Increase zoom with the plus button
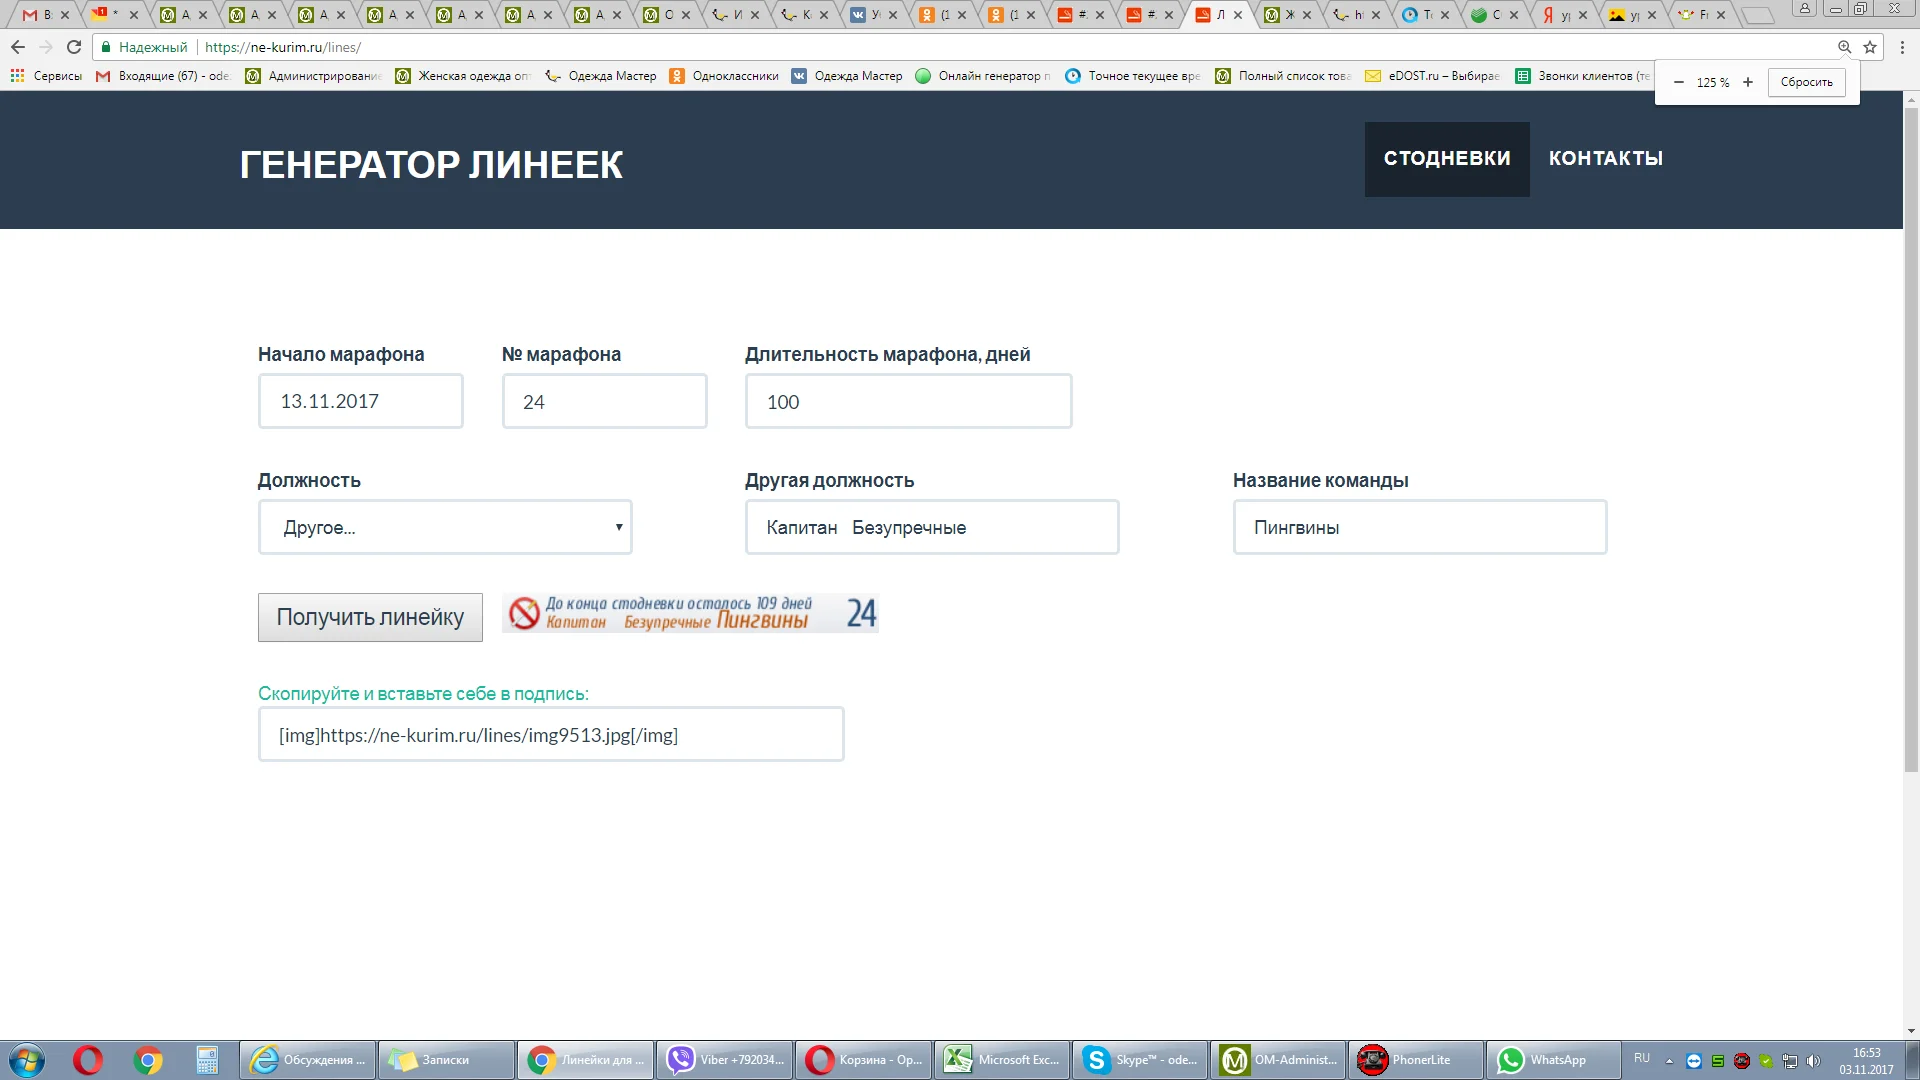Screen dimensions: 1920x1080 pos(1748,82)
